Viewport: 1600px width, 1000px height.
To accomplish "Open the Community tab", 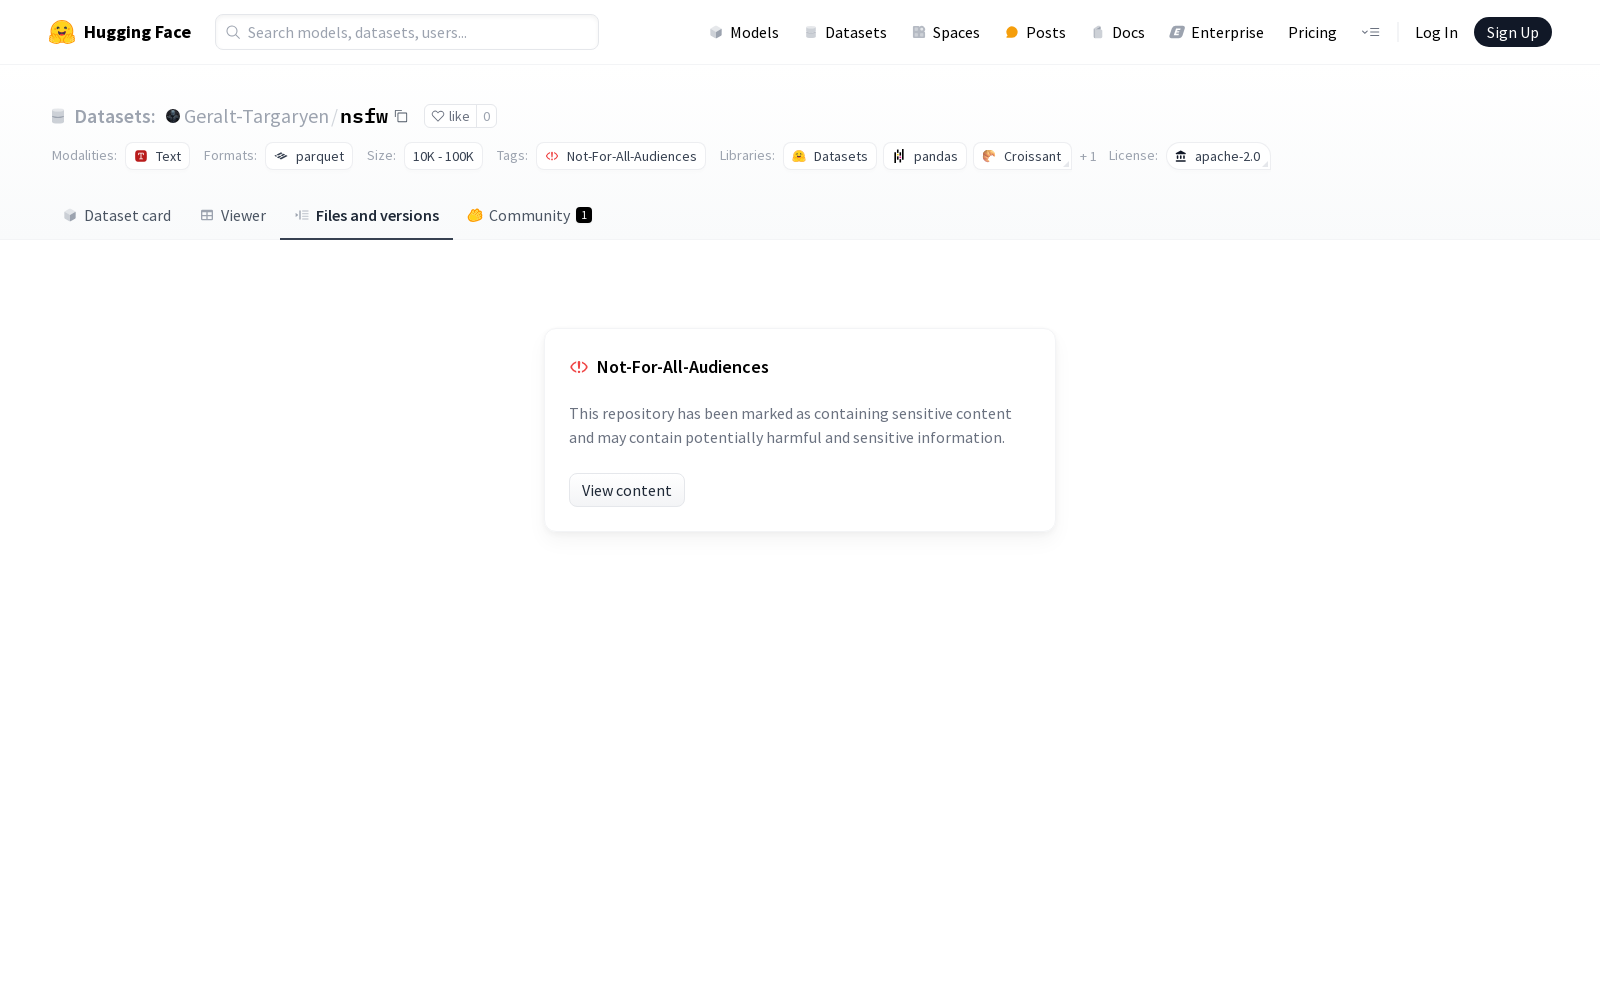I will coord(529,215).
